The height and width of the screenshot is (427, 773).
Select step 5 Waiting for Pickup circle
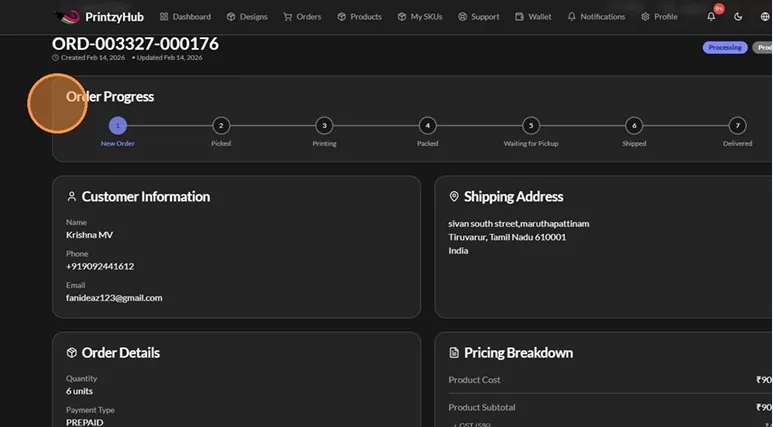pyautogui.click(x=531, y=126)
